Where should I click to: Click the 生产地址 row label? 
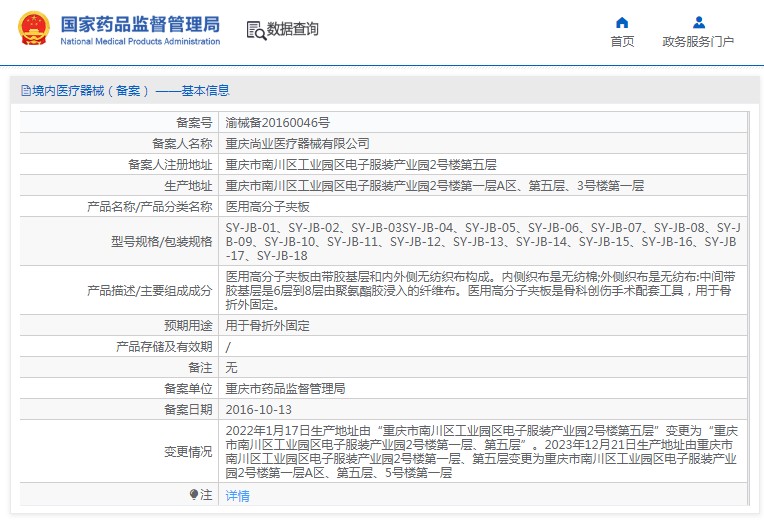click(x=188, y=186)
